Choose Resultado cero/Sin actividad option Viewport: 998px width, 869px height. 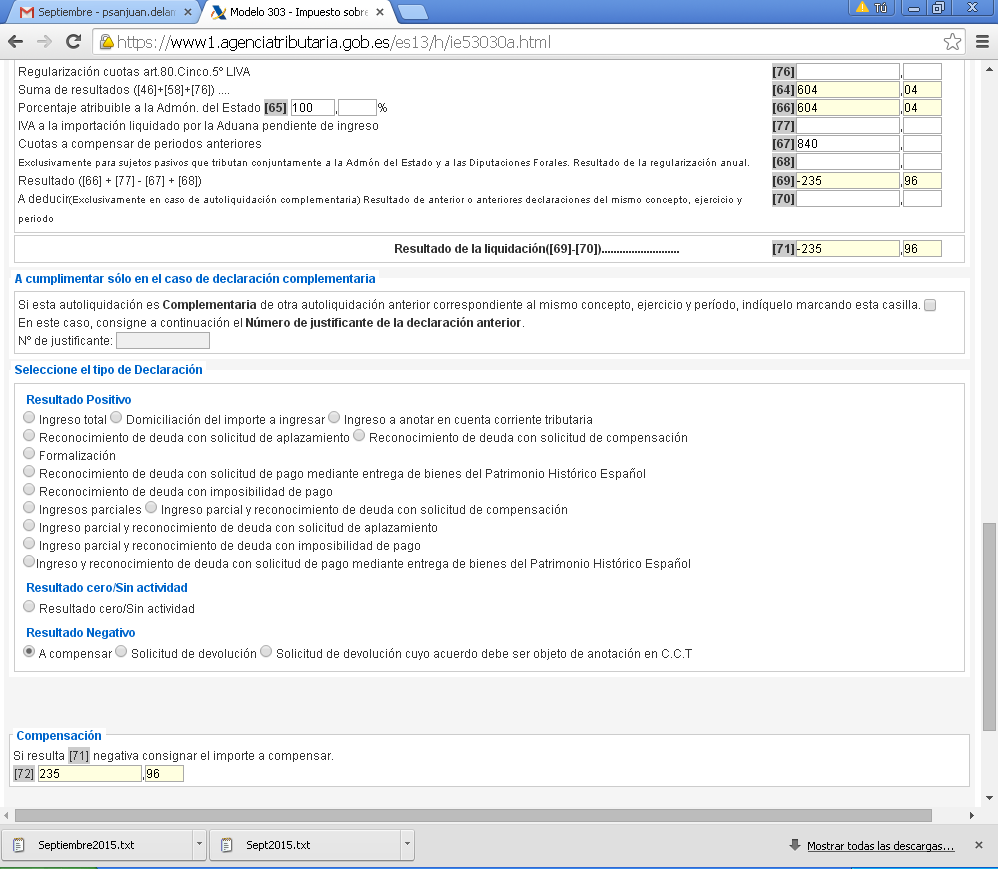(30, 607)
